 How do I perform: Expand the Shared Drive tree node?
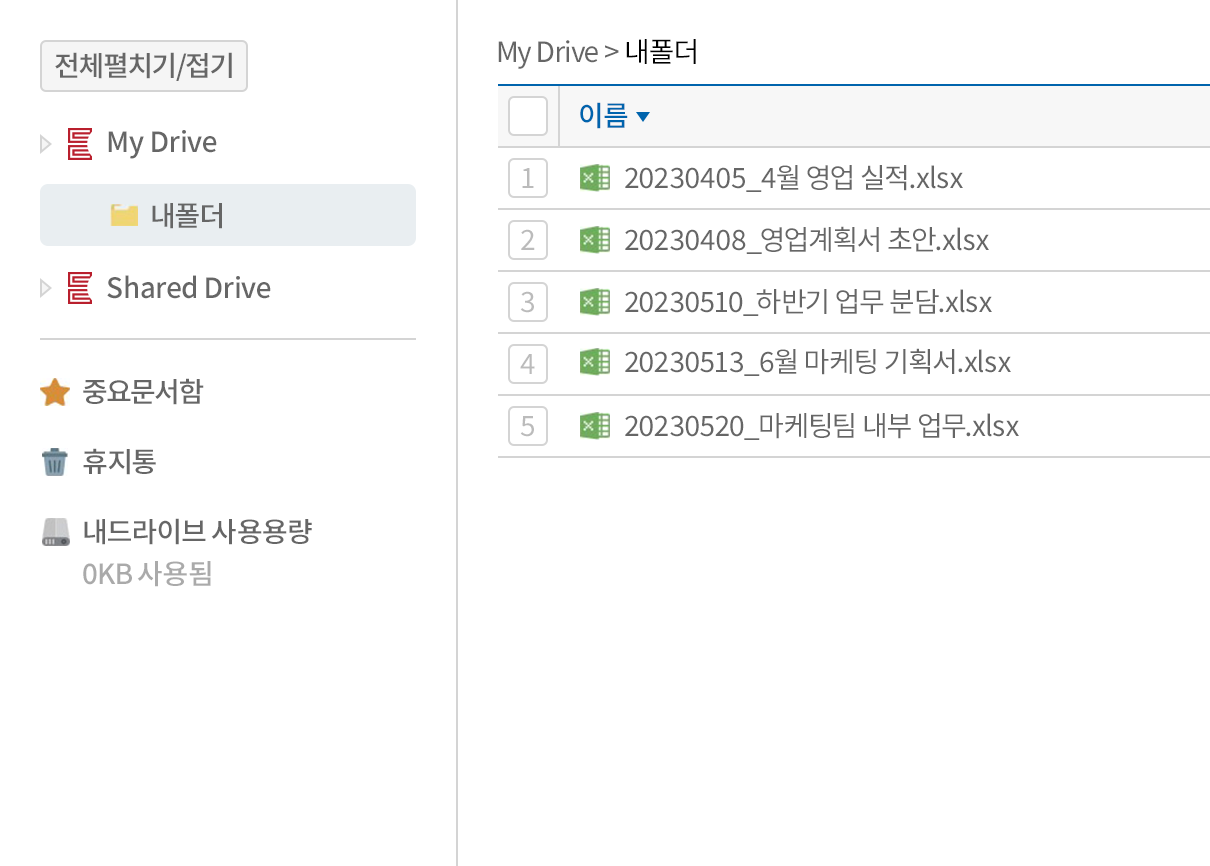coord(45,288)
